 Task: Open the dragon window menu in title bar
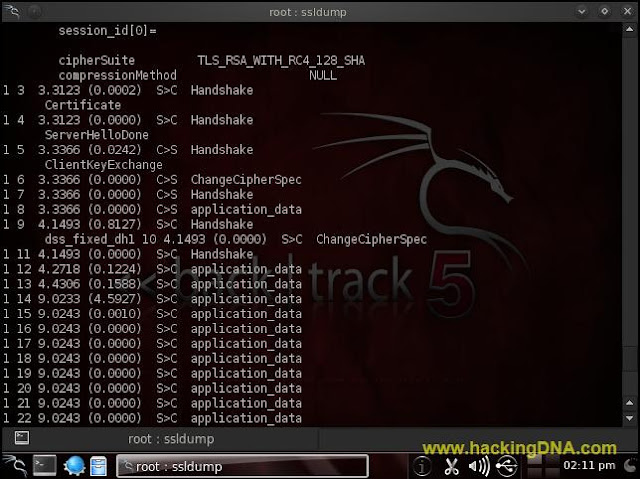[x=12, y=11]
